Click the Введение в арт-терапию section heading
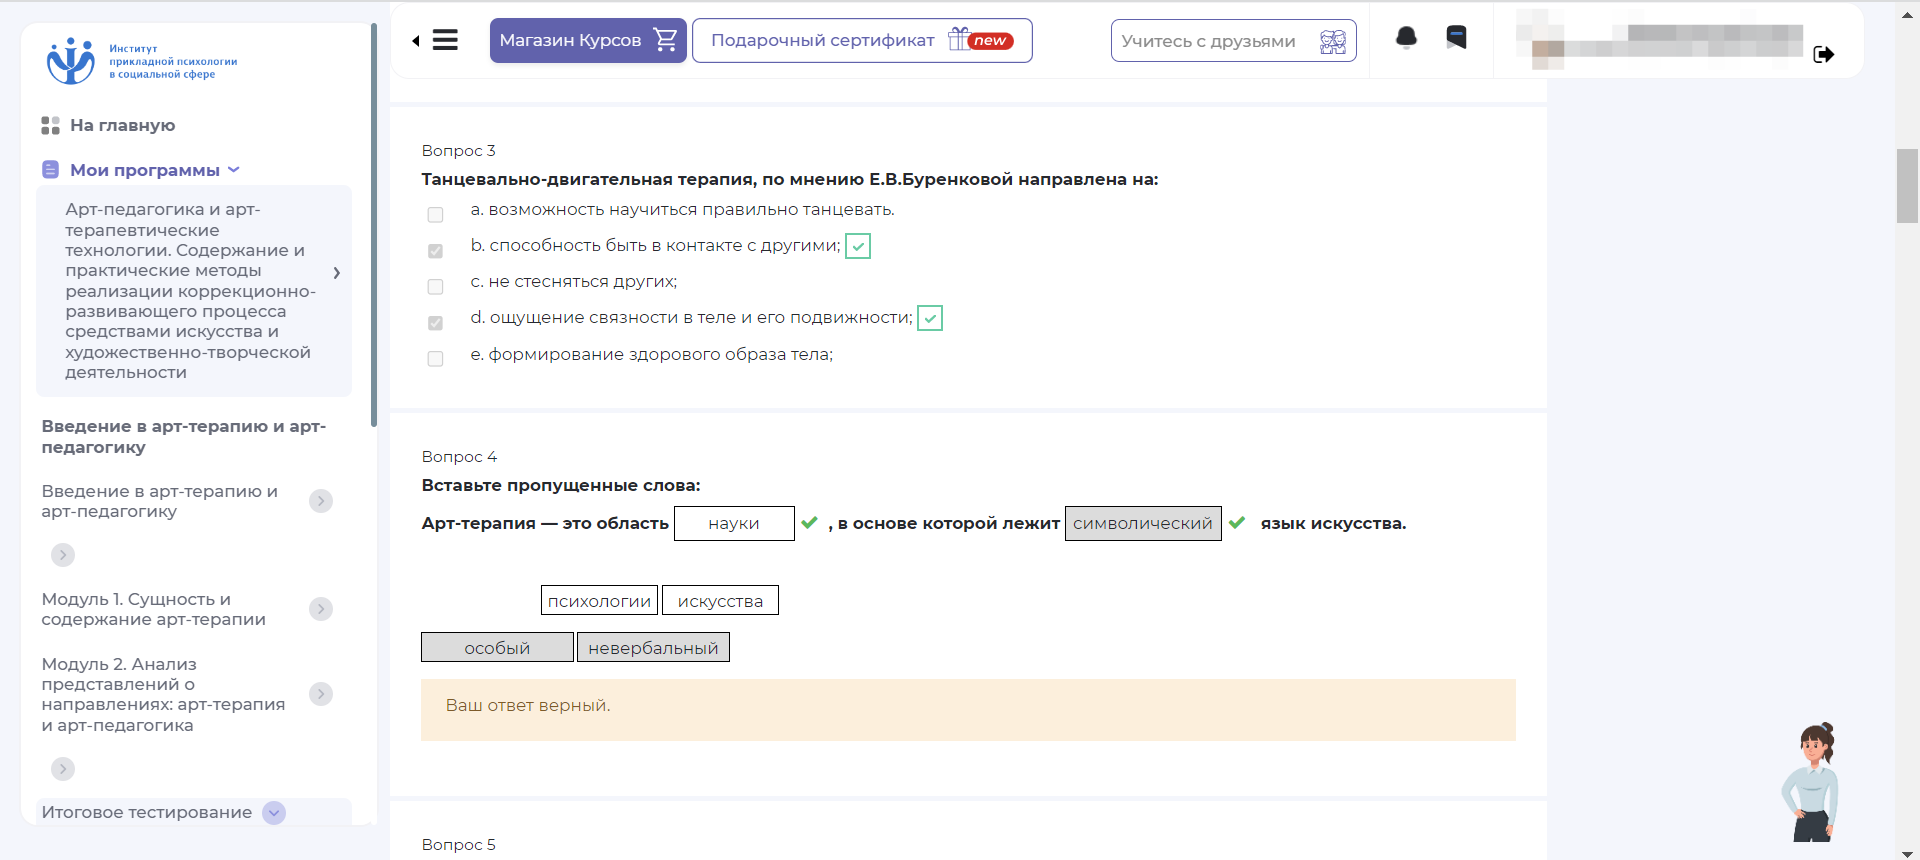The height and width of the screenshot is (860, 1920). [x=184, y=436]
